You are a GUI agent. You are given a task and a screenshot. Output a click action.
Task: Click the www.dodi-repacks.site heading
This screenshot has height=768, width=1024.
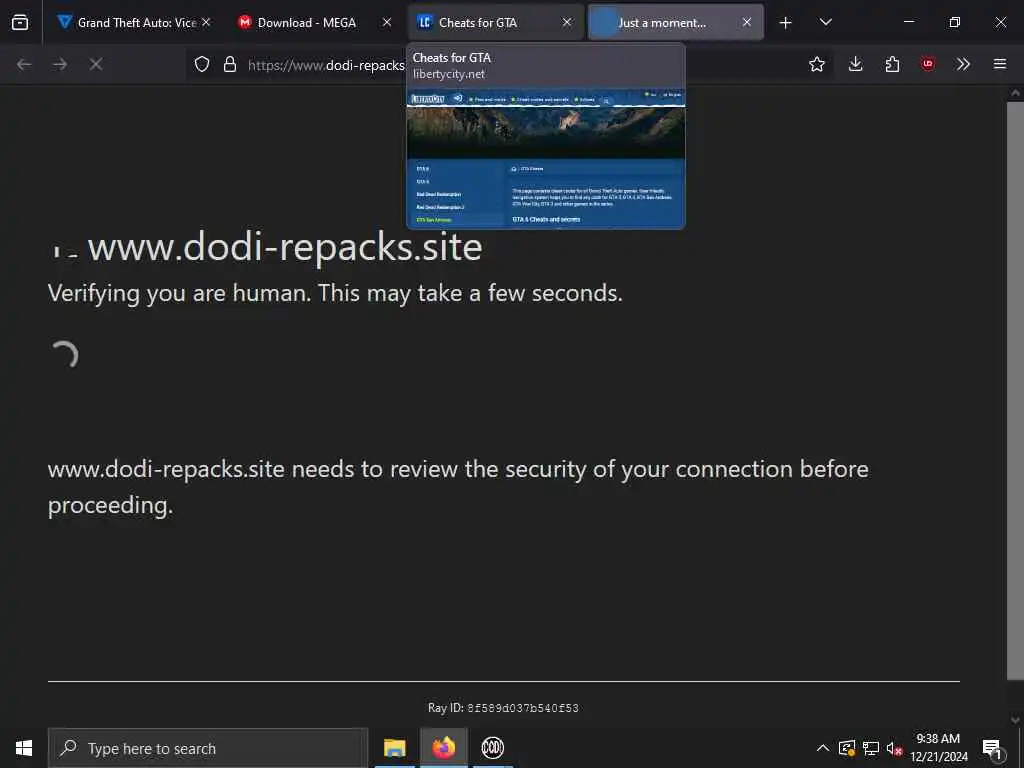(285, 247)
